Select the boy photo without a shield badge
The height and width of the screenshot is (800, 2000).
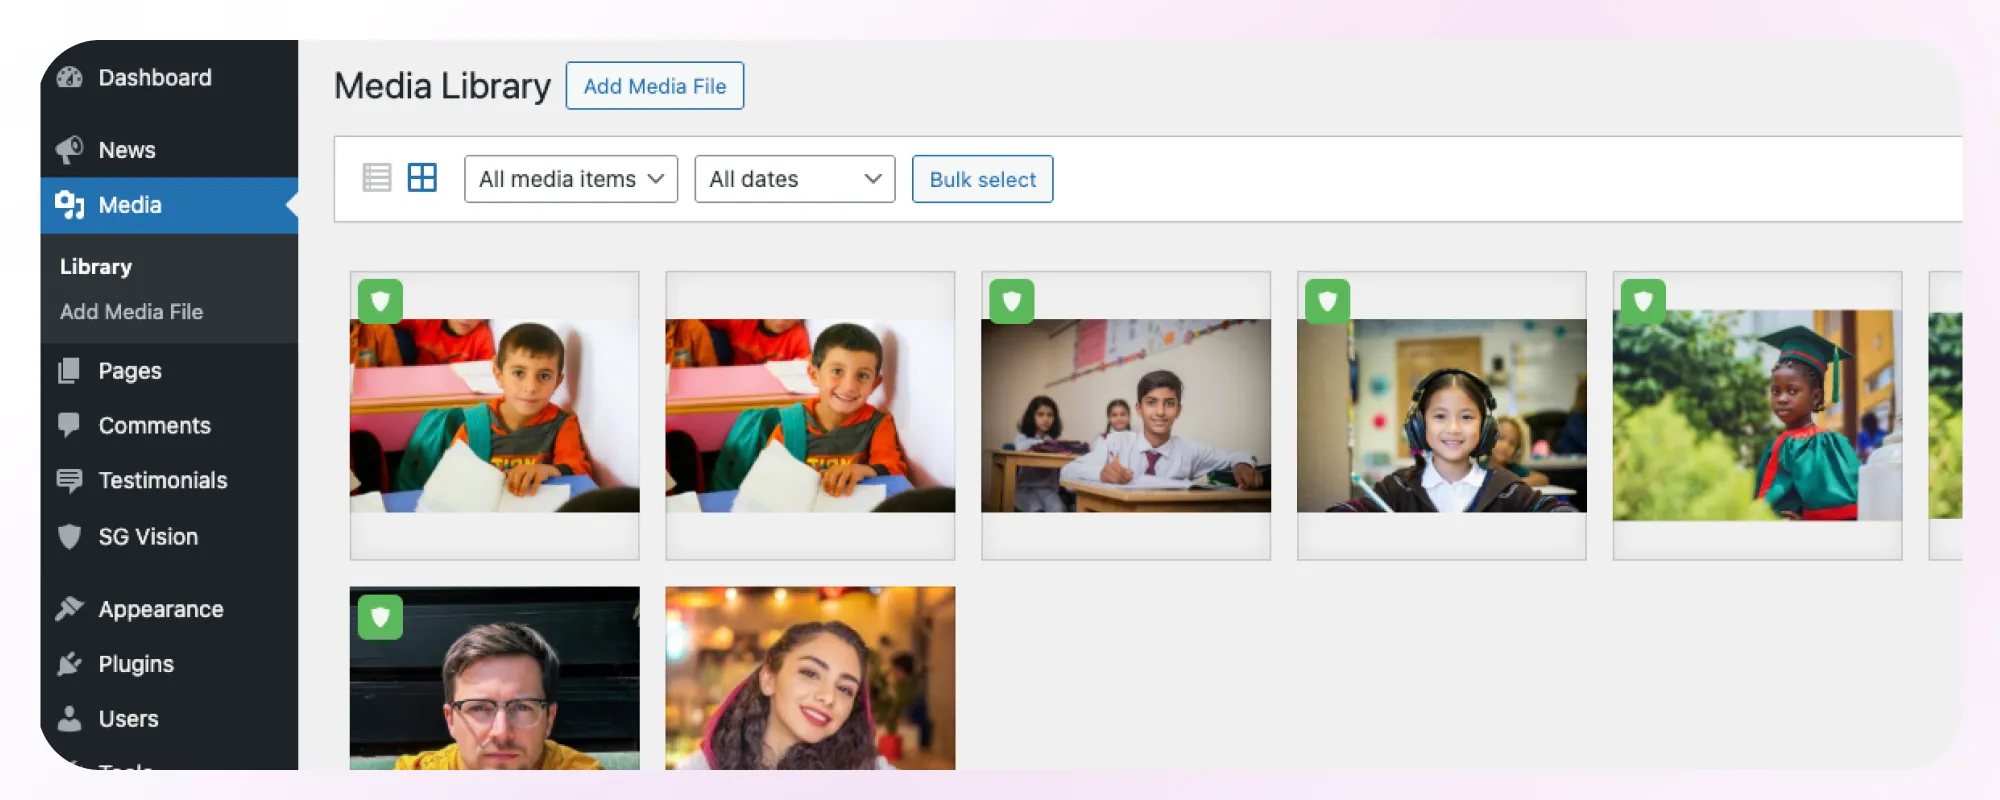[810, 416]
